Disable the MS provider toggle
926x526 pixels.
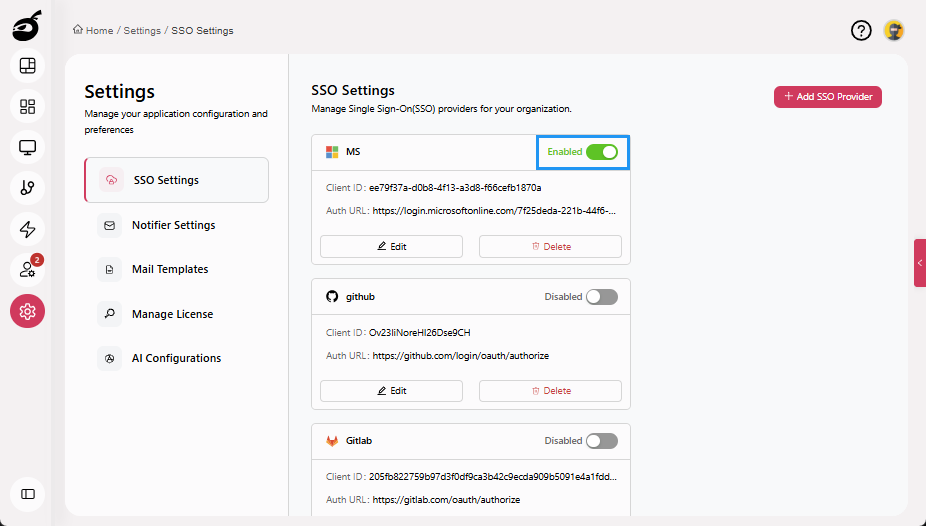602,152
